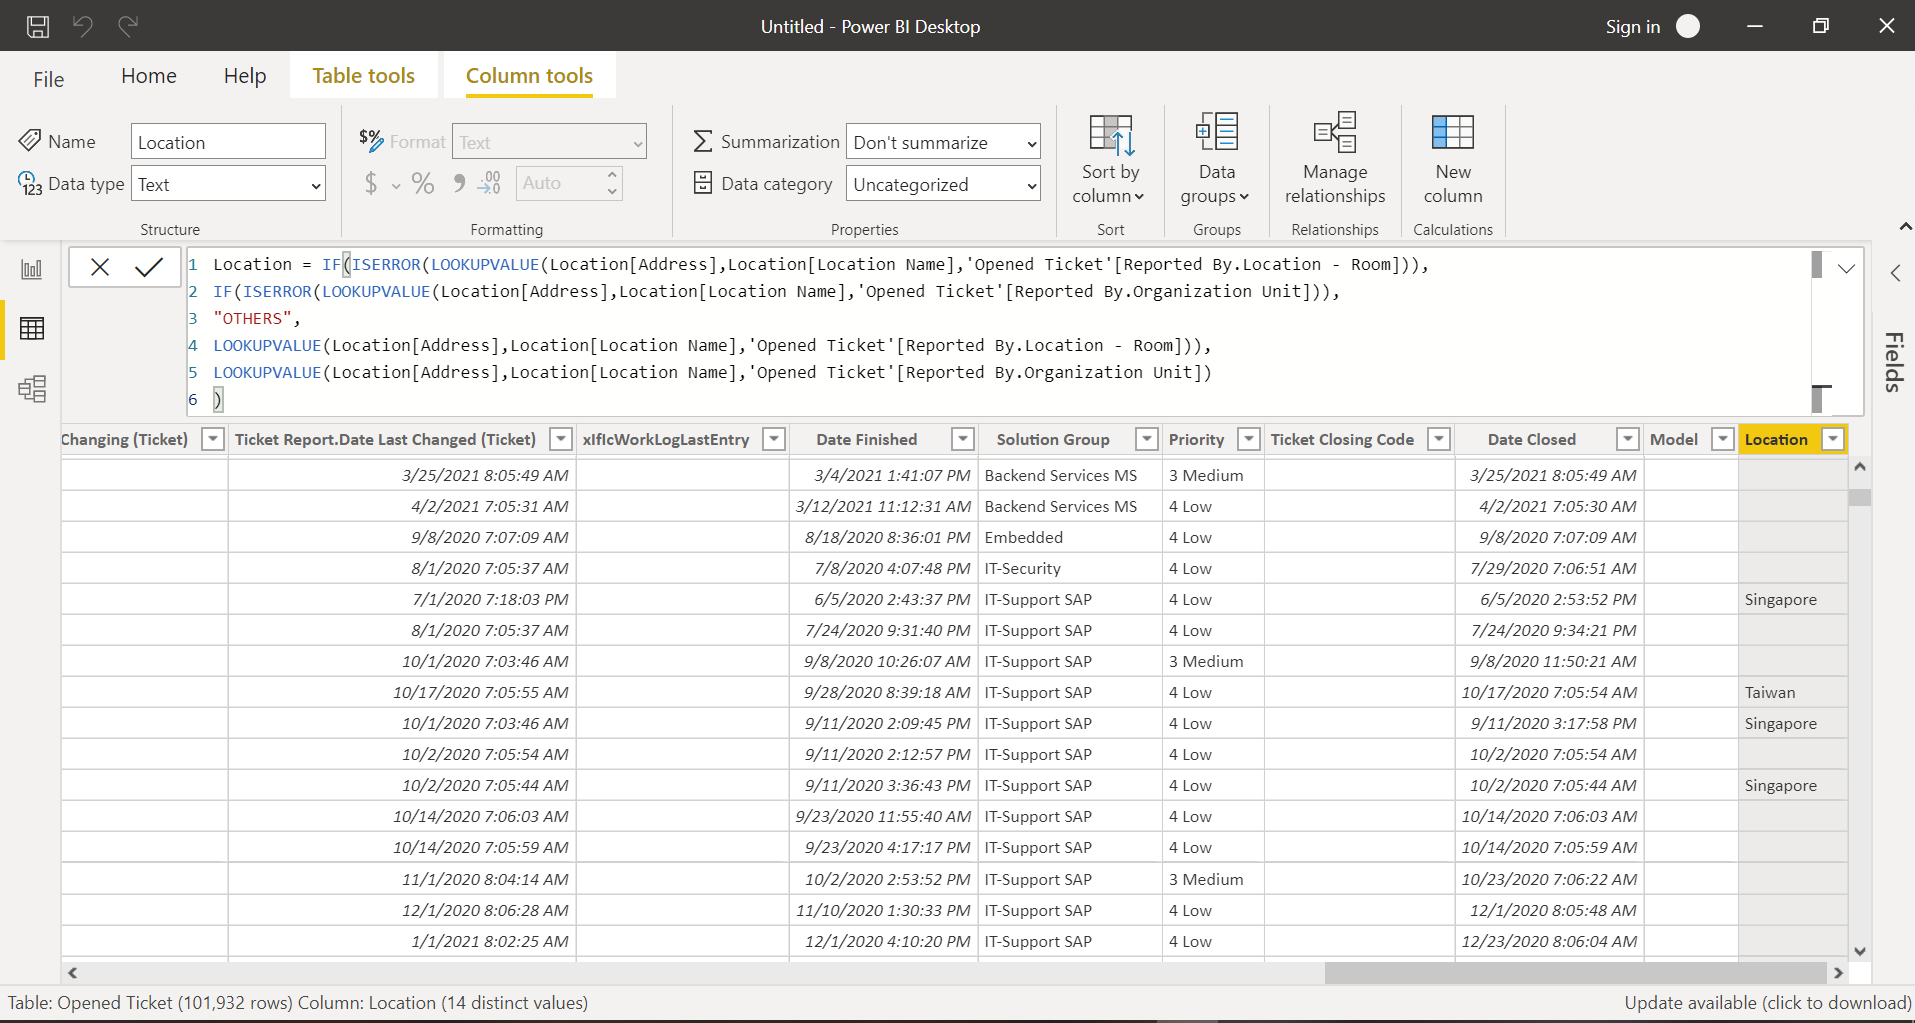Open Manage relationships

coord(1335,158)
